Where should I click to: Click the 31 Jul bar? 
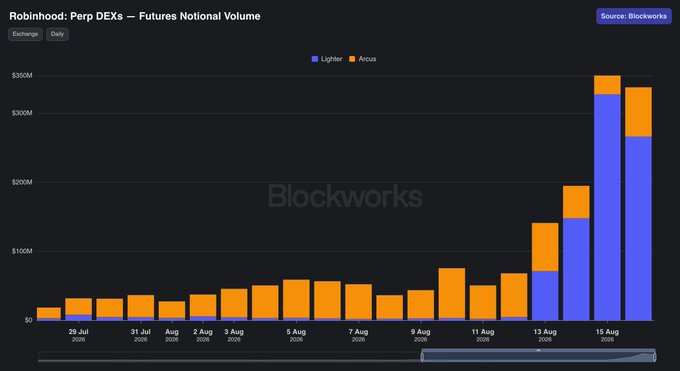[x=141, y=308]
